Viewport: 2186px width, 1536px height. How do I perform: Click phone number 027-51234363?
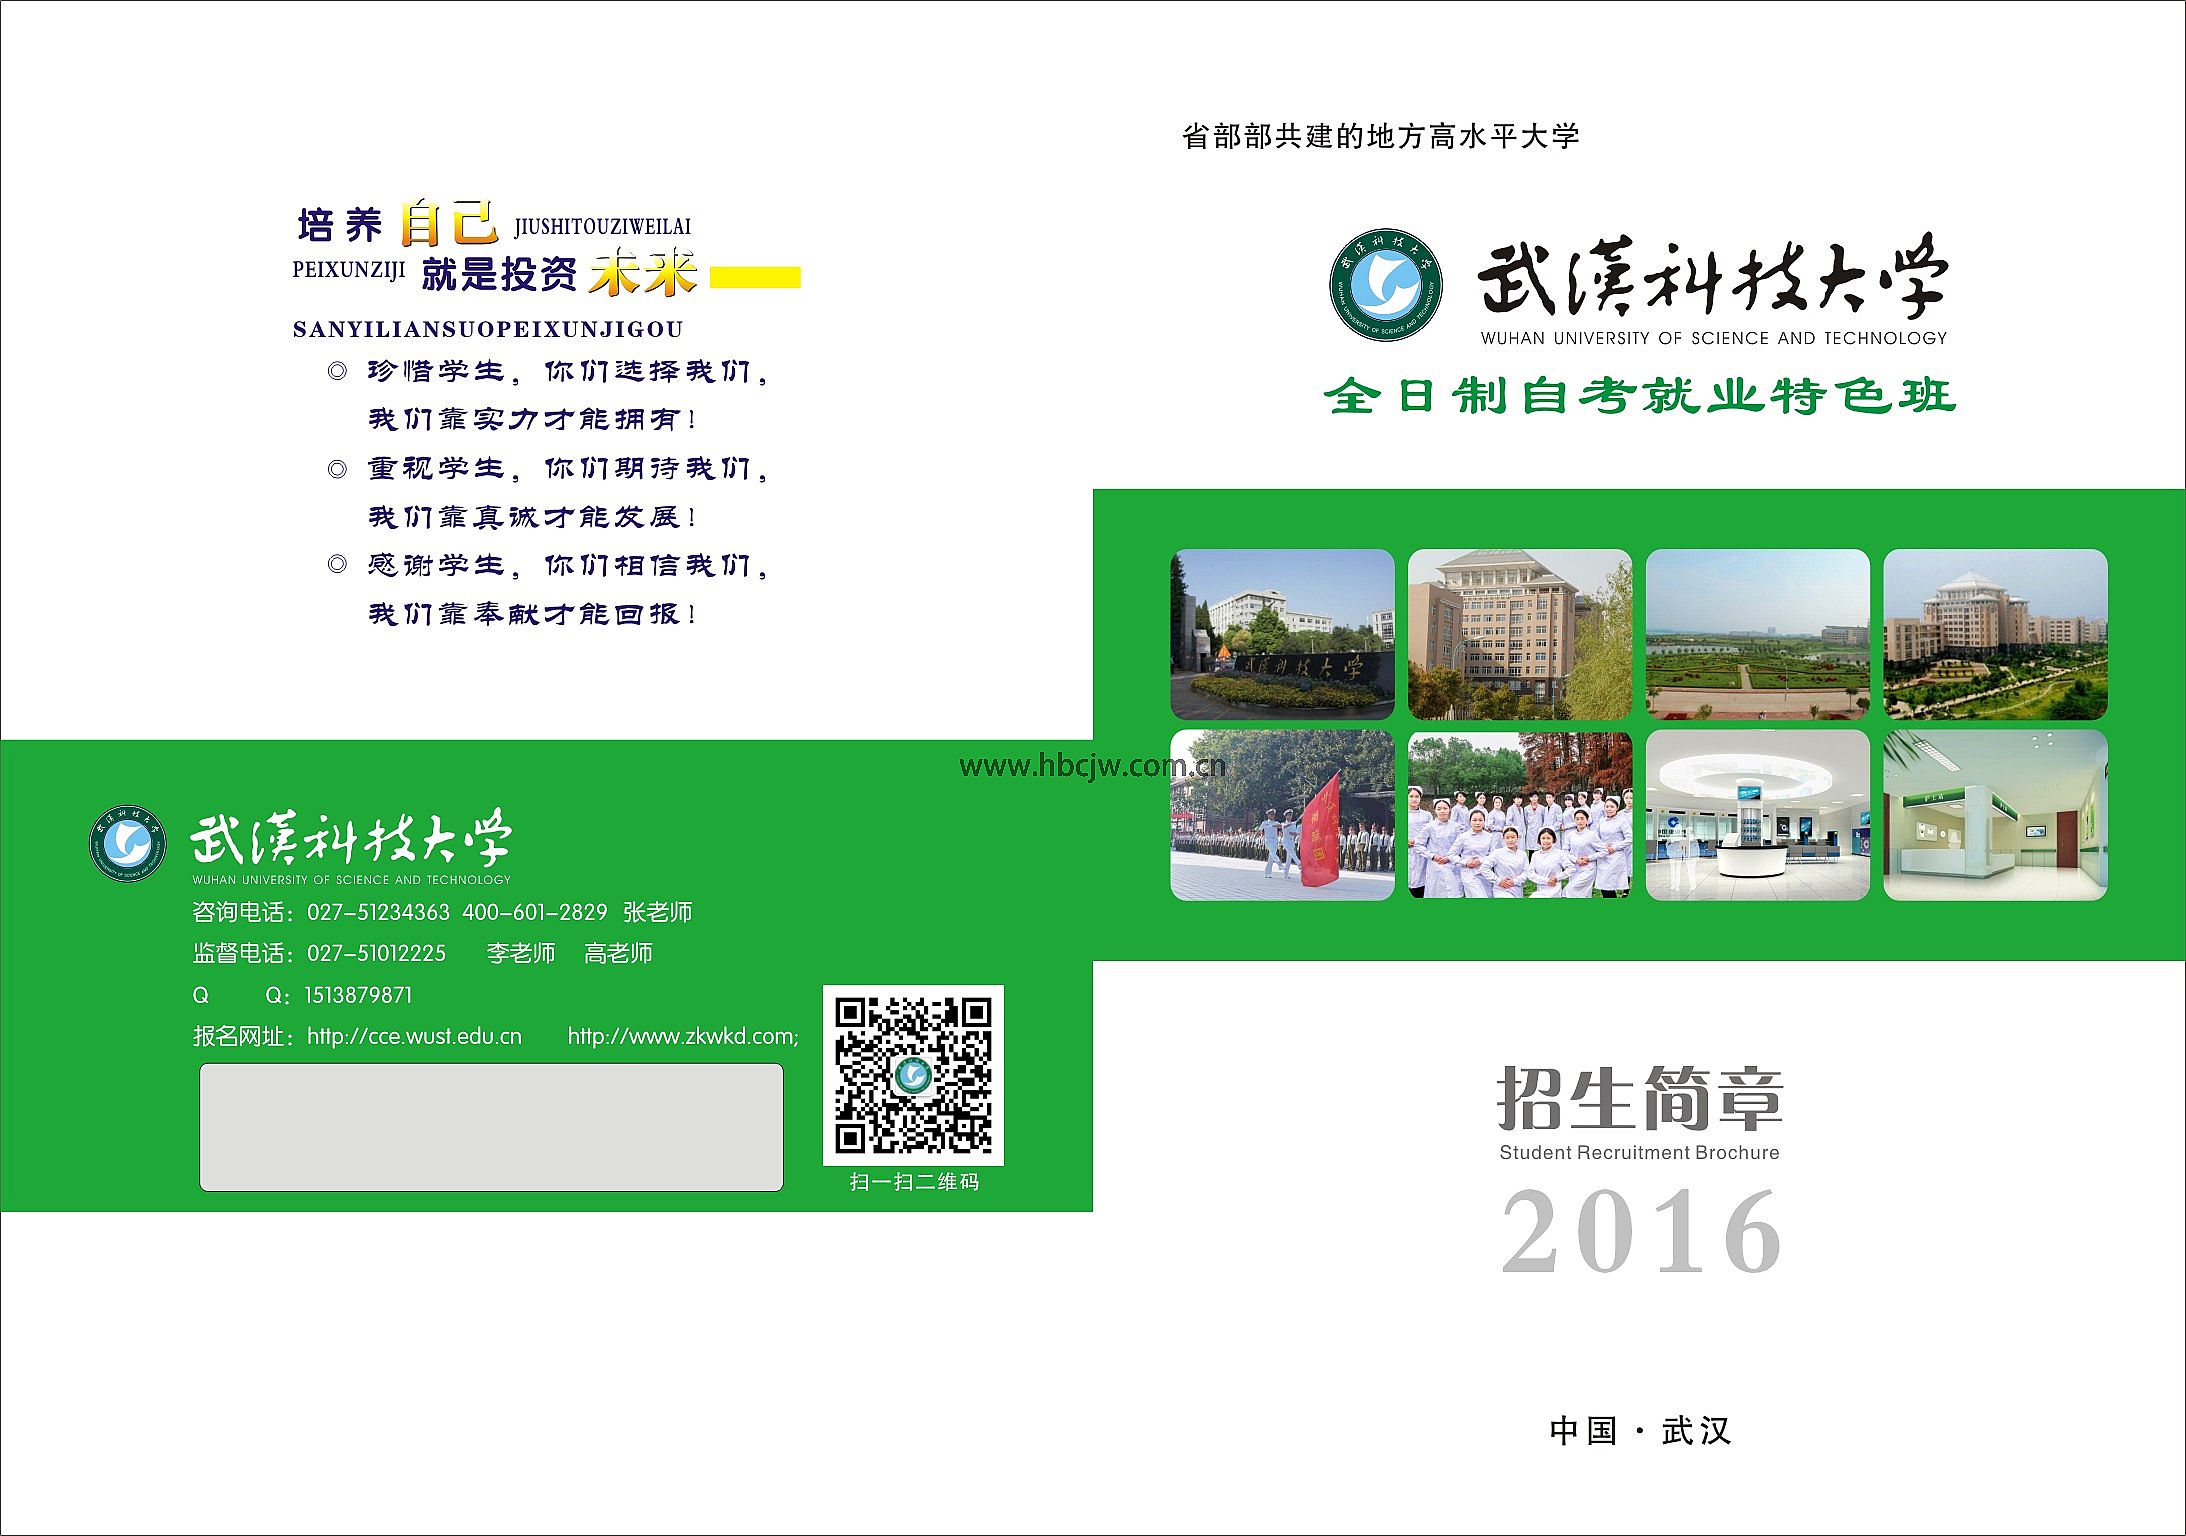pos(378,912)
